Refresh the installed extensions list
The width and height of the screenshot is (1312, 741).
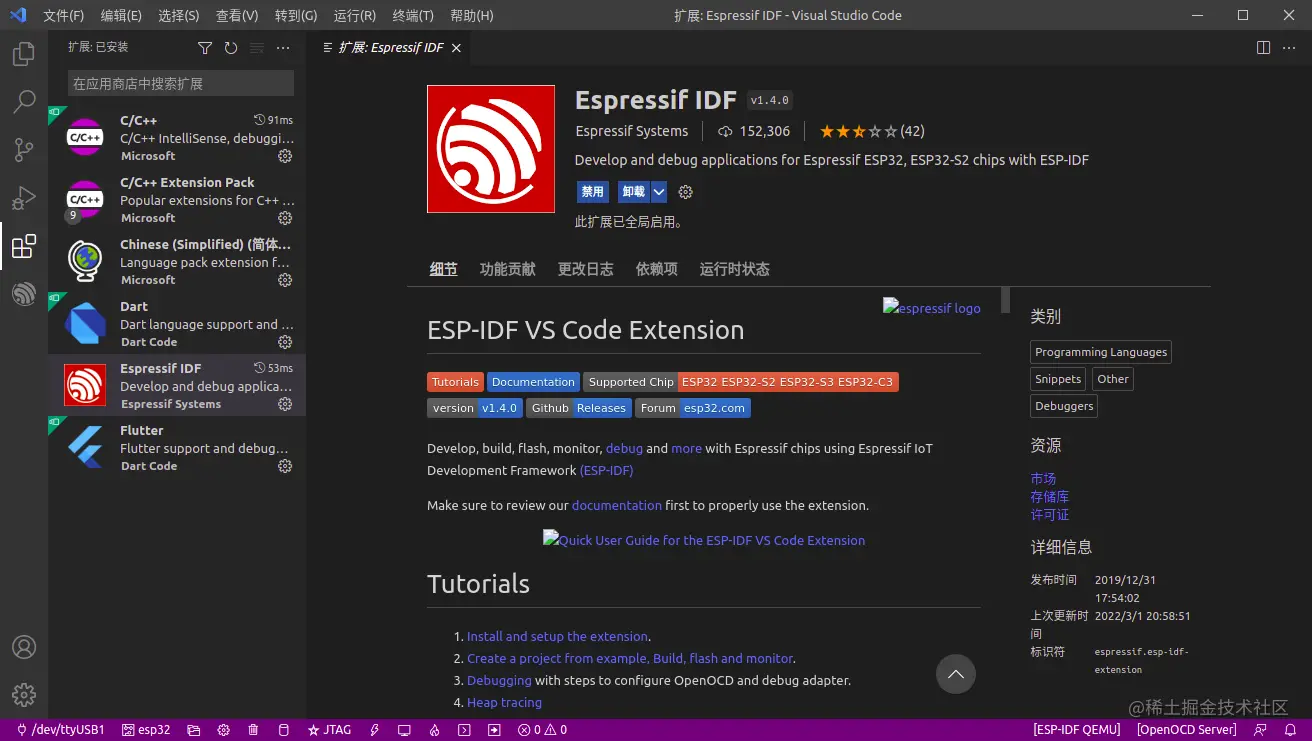[231, 48]
